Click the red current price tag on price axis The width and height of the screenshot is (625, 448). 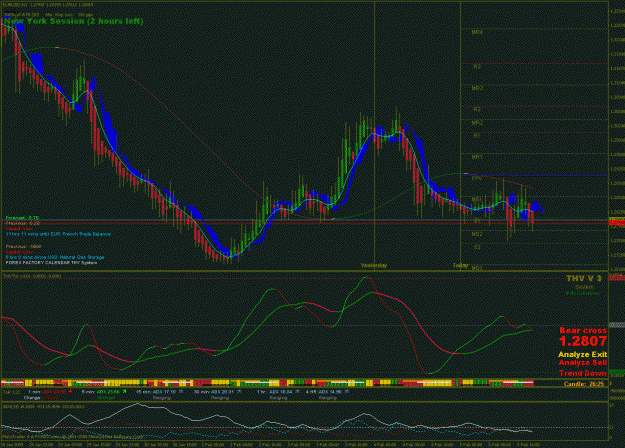click(x=617, y=222)
